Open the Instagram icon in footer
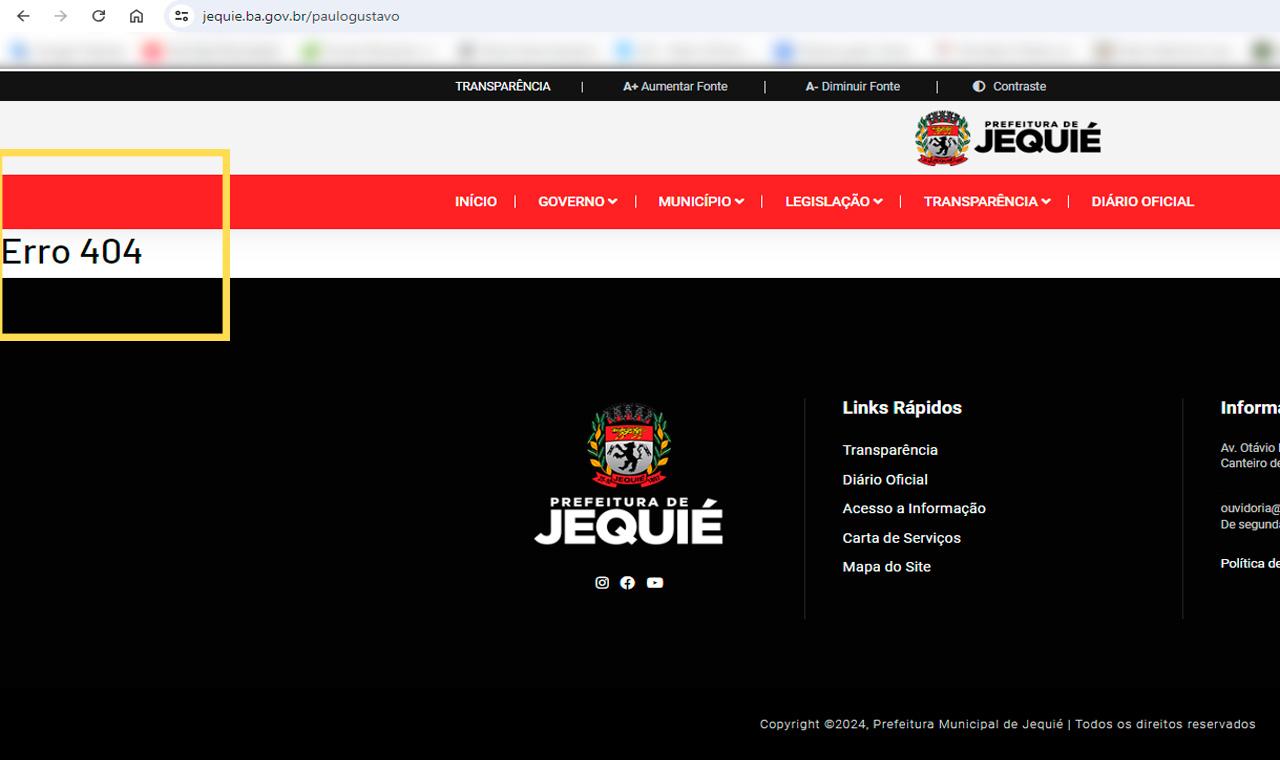This screenshot has height=760, width=1280. (x=602, y=583)
